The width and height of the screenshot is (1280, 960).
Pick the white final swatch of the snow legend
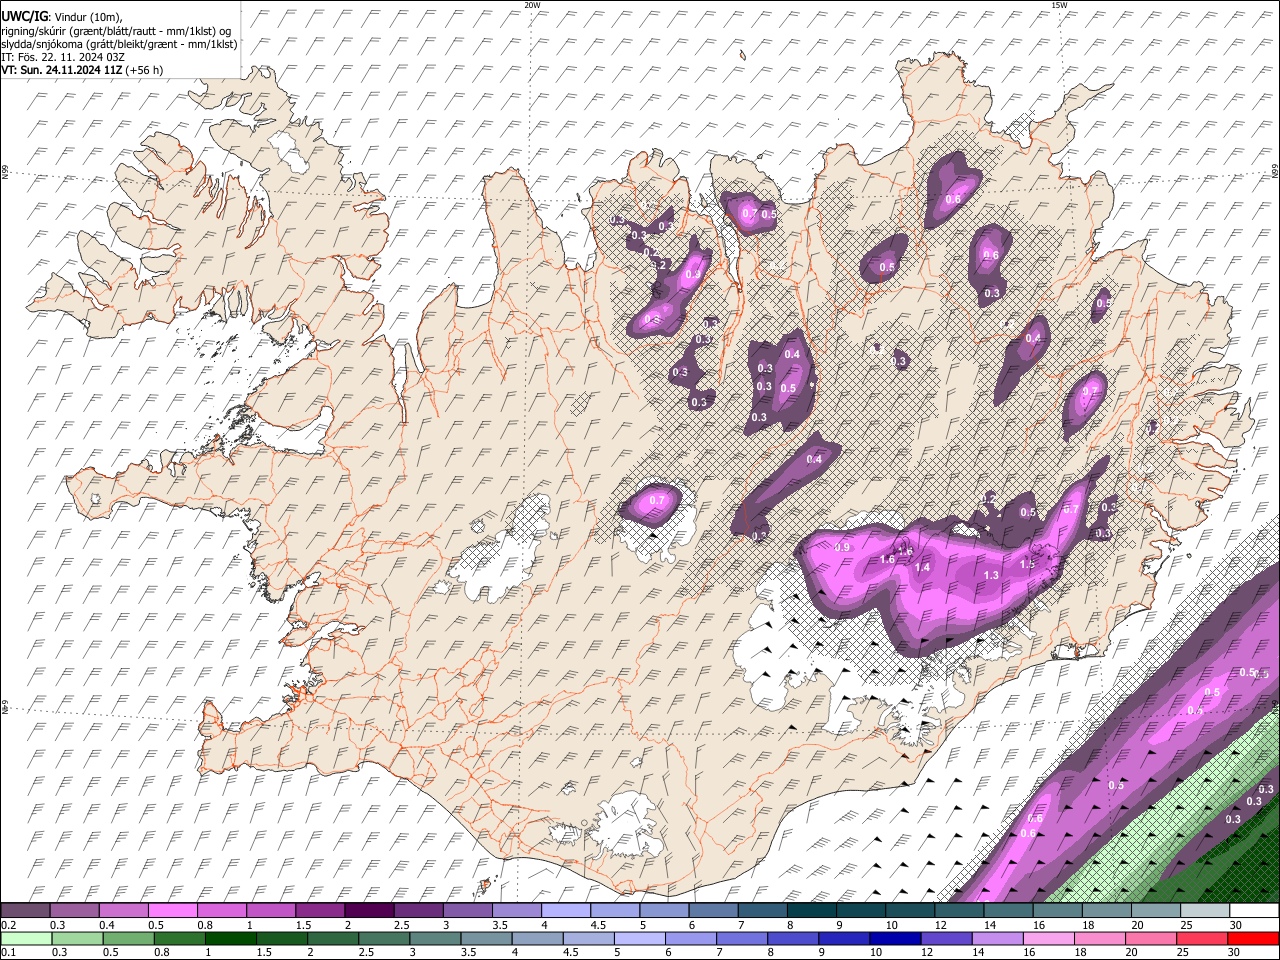pyautogui.click(x=1254, y=910)
